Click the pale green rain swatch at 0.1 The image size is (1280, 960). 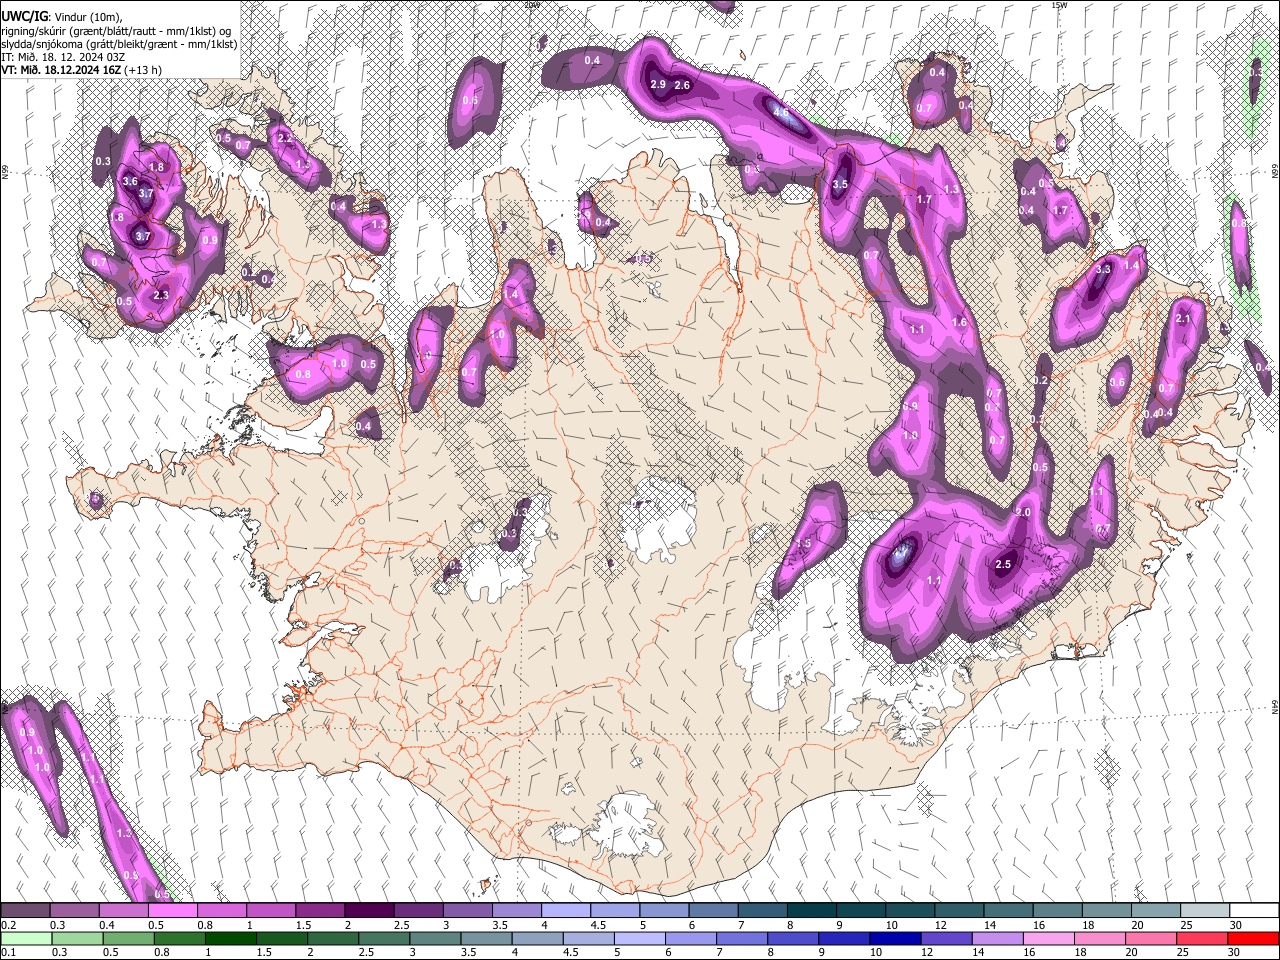(x=25, y=938)
